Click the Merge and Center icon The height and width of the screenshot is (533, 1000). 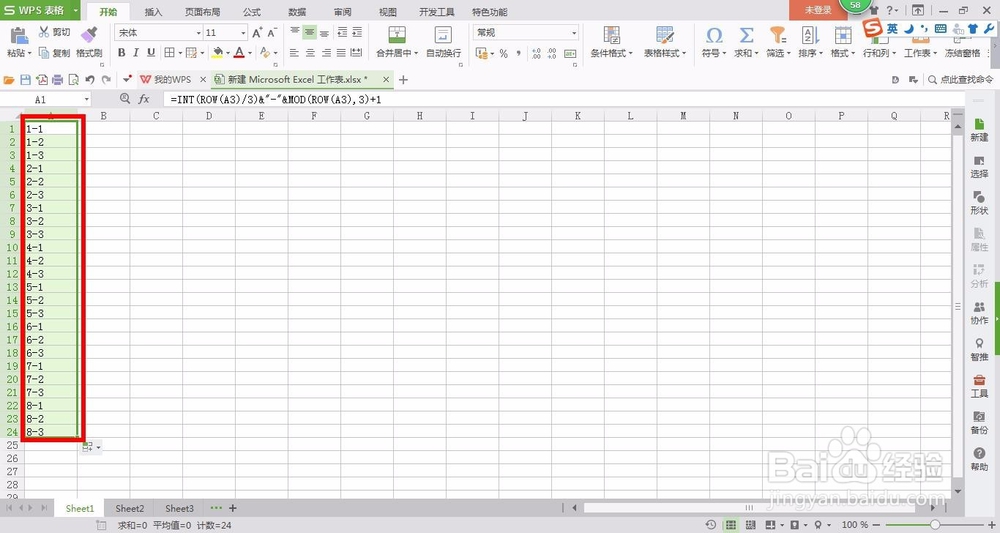pyautogui.click(x=397, y=34)
